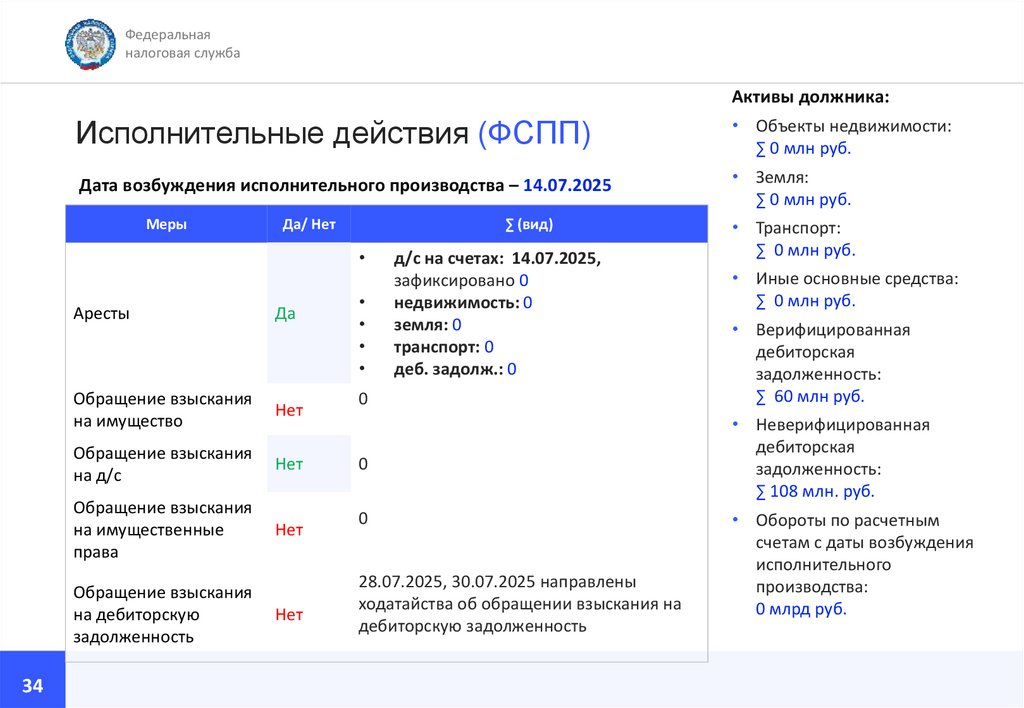Click the 'земля: 0' bullet
Viewport: 1024px width, 708px height.
[x=427, y=325]
